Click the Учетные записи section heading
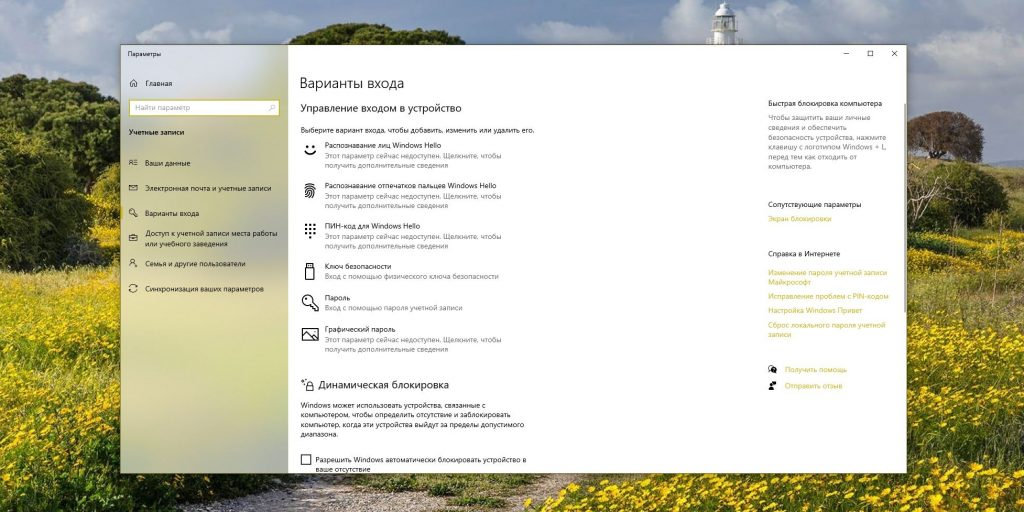Viewport: 1024px width, 512px height. pyautogui.click(x=156, y=133)
